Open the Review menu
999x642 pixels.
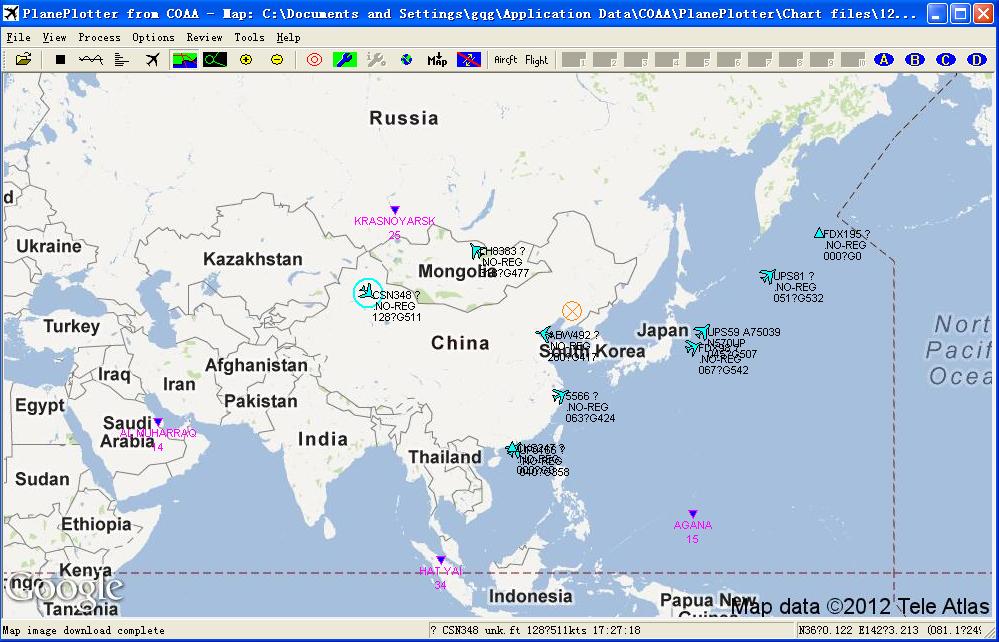point(205,38)
